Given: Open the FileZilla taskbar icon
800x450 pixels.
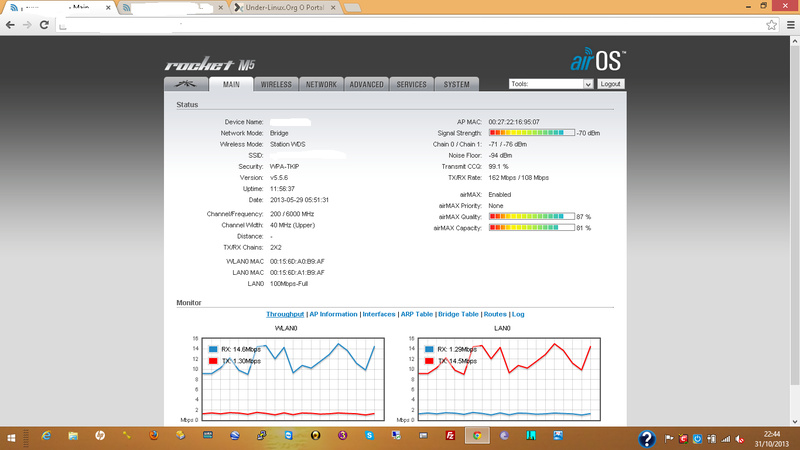Looking at the screenshot, I should 451,436.
